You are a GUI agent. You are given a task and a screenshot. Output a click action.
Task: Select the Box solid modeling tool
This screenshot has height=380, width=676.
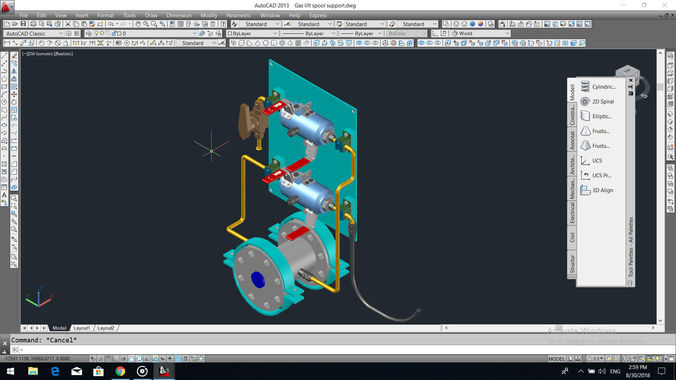(x=241, y=43)
